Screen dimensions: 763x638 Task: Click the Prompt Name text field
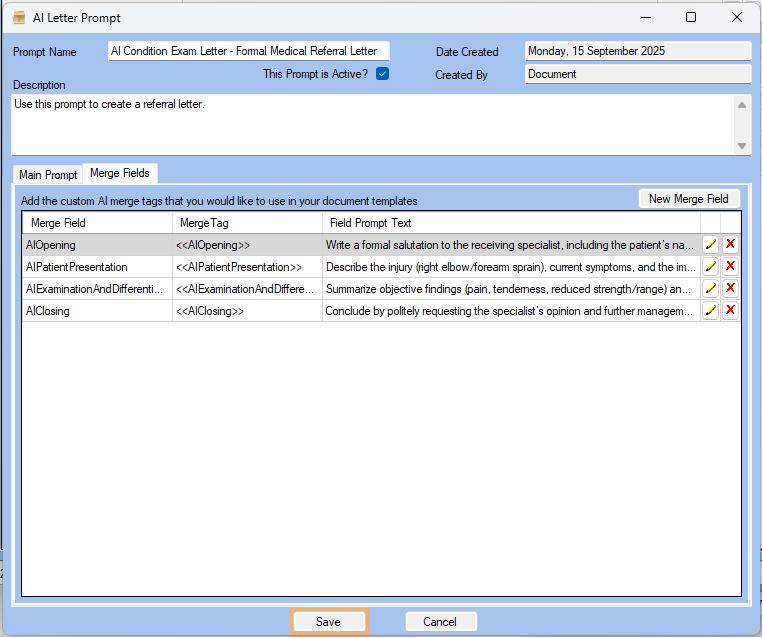click(248, 51)
